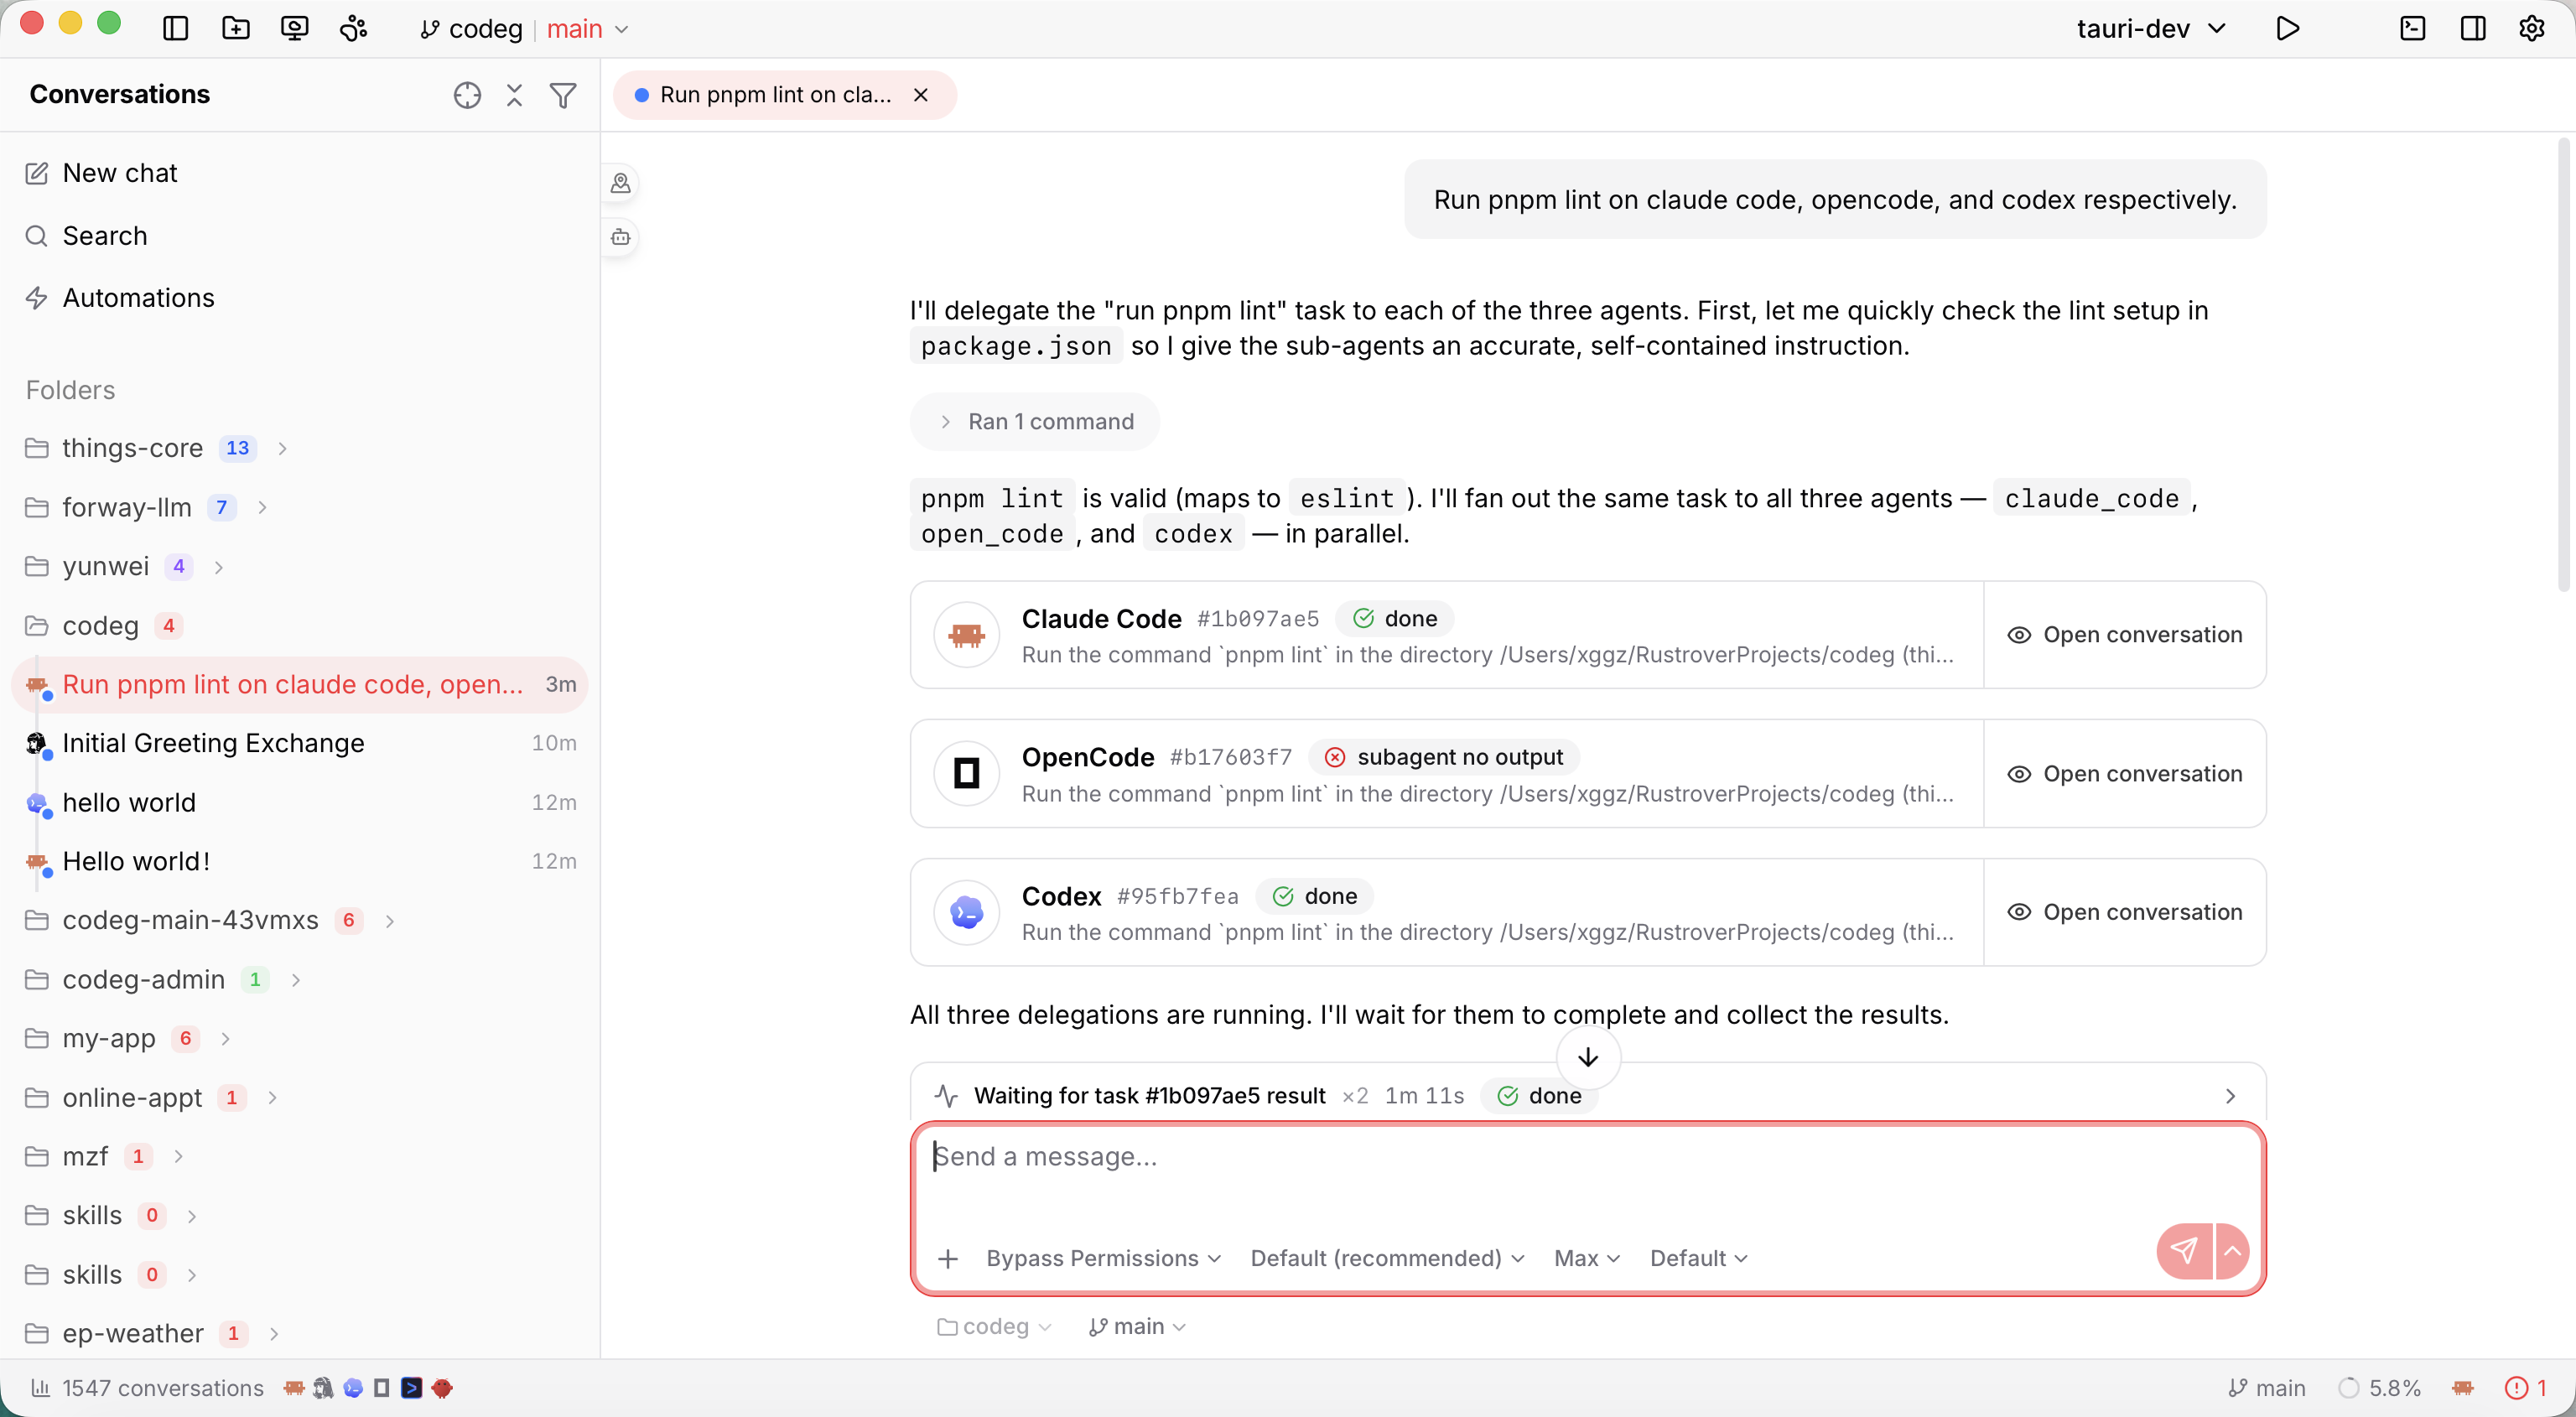Screen dimensions: 2576x1417
Task: Click the Codex agent avatar icon
Action: pyautogui.click(x=966, y=912)
